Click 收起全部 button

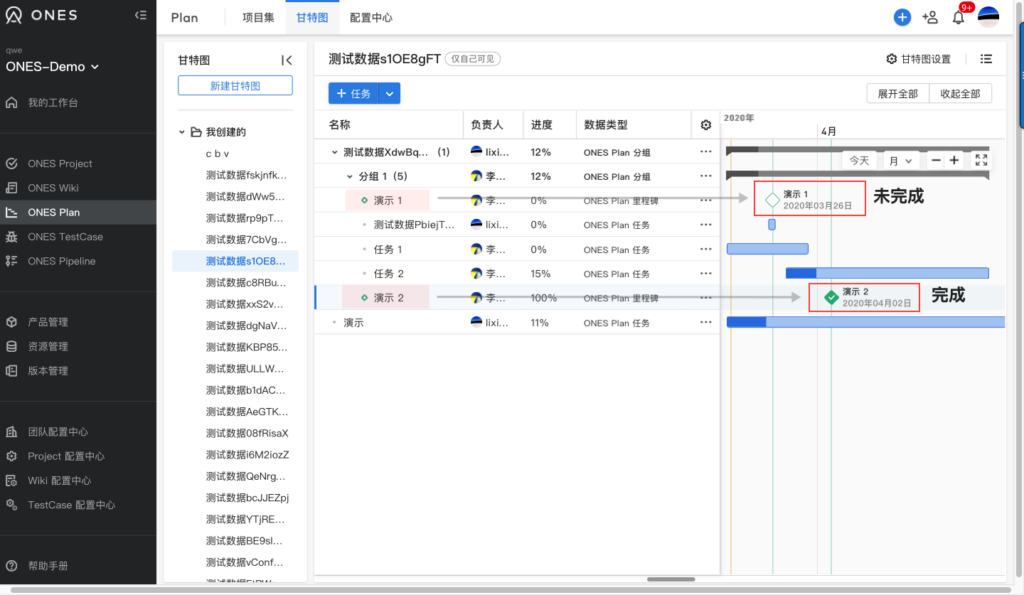tap(960, 93)
